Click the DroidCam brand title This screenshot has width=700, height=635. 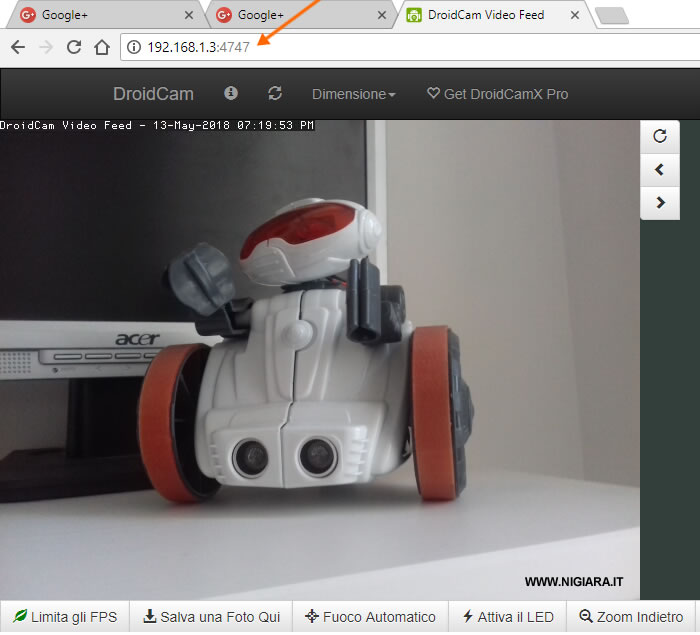tap(153, 94)
